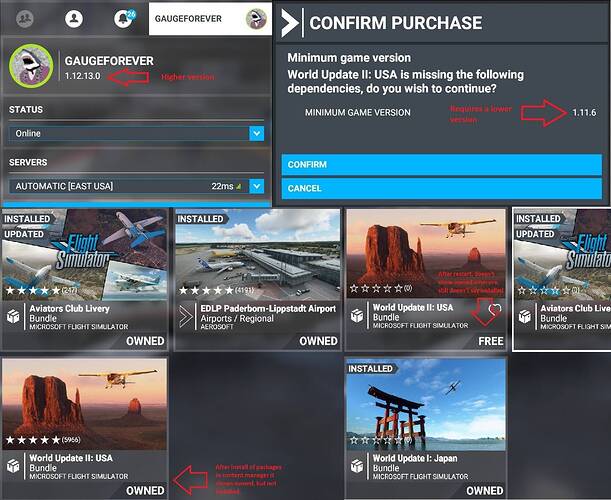The width and height of the screenshot is (611, 500).
Task: Click bundle box icon on World Update I: Japan
Action: click(x=357, y=465)
